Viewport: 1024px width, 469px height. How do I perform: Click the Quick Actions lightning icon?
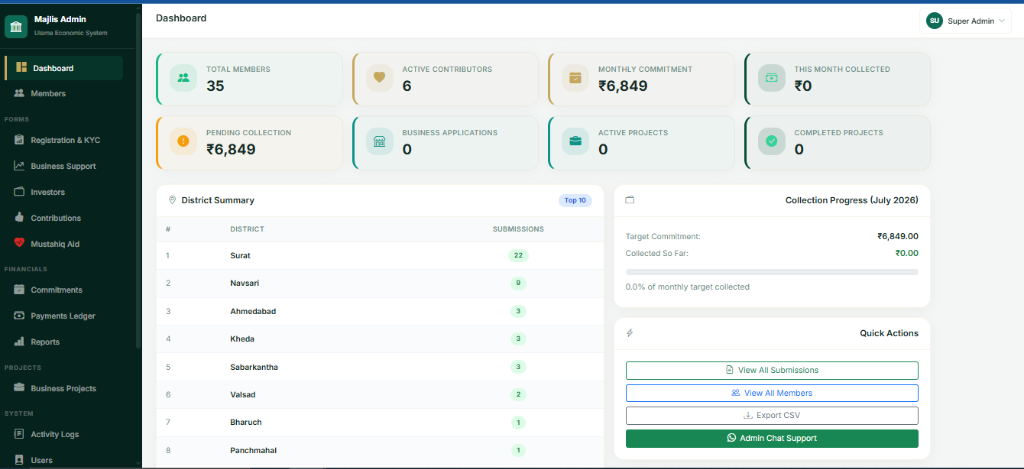click(x=630, y=333)
